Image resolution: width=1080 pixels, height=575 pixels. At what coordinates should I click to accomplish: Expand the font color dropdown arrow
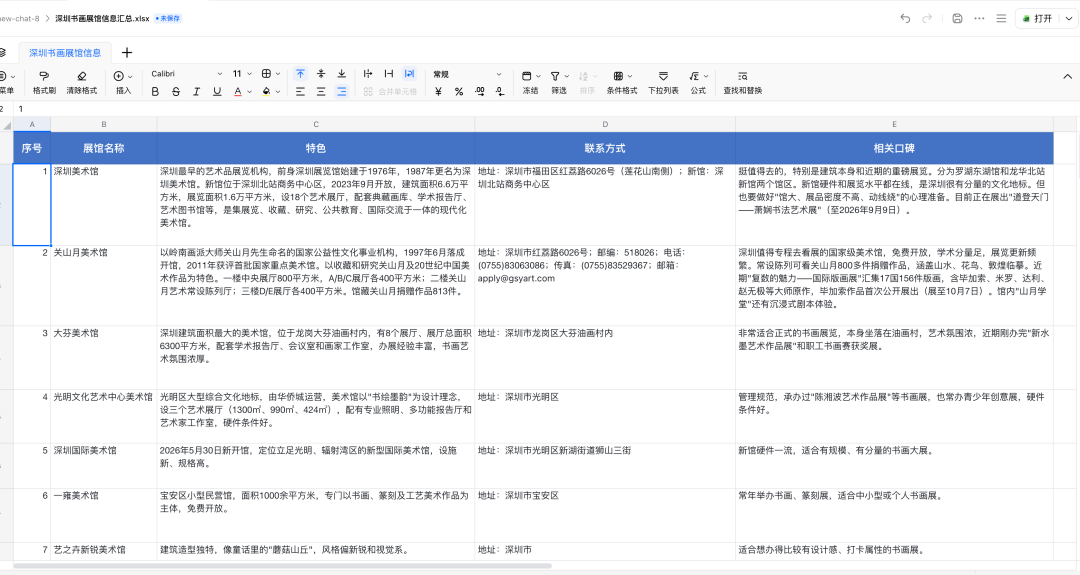point(249,92)
